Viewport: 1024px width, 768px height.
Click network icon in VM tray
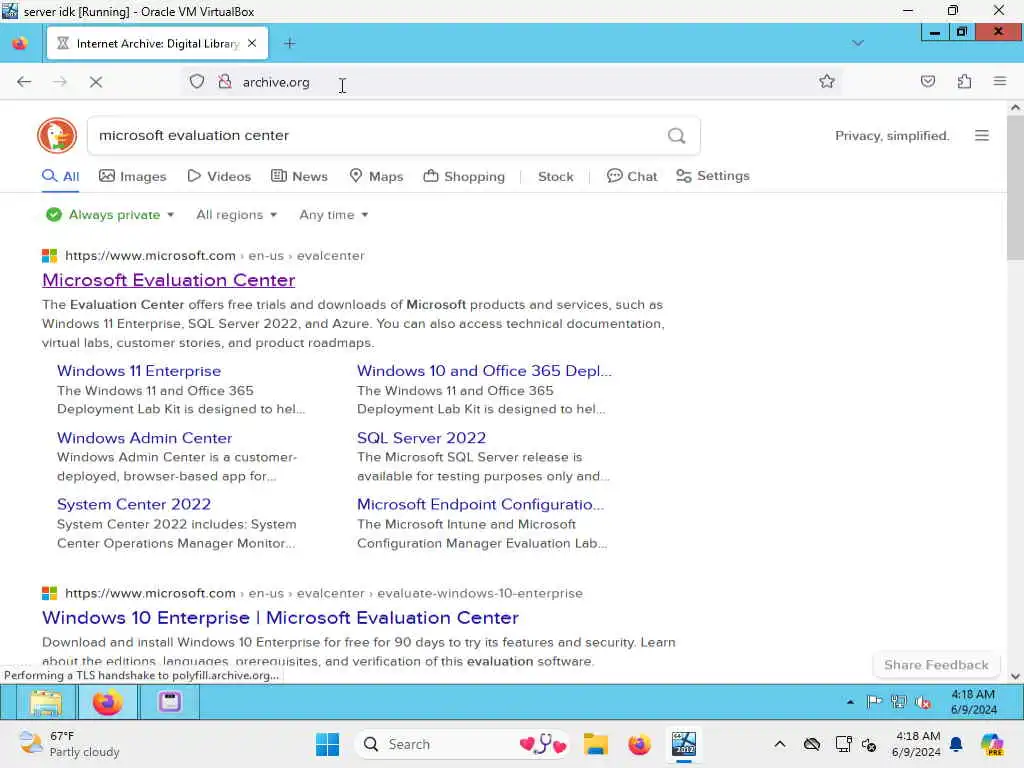click(899, 702)
